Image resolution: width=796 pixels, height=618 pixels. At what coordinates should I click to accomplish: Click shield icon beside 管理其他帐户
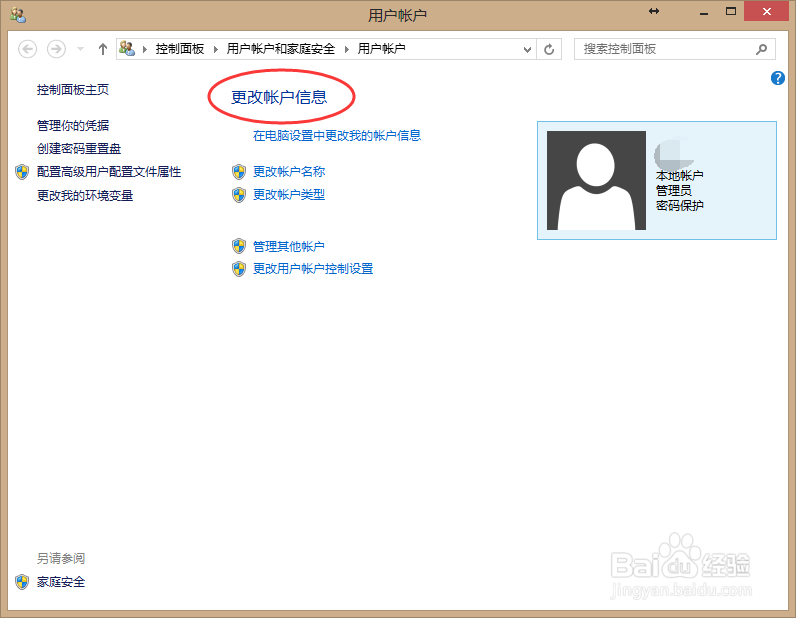239,247
